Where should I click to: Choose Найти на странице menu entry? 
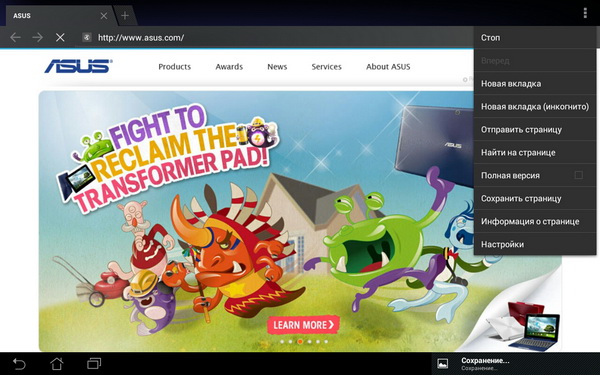[x=535, y=152]
